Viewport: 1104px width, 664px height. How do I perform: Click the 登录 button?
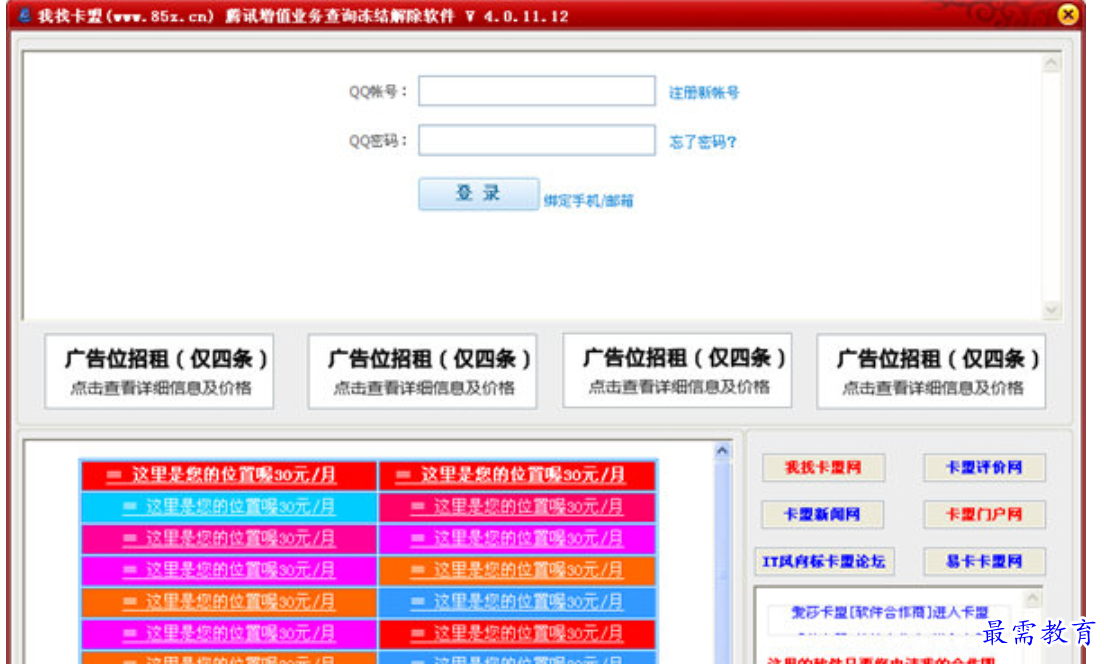(x=479, y=194)
